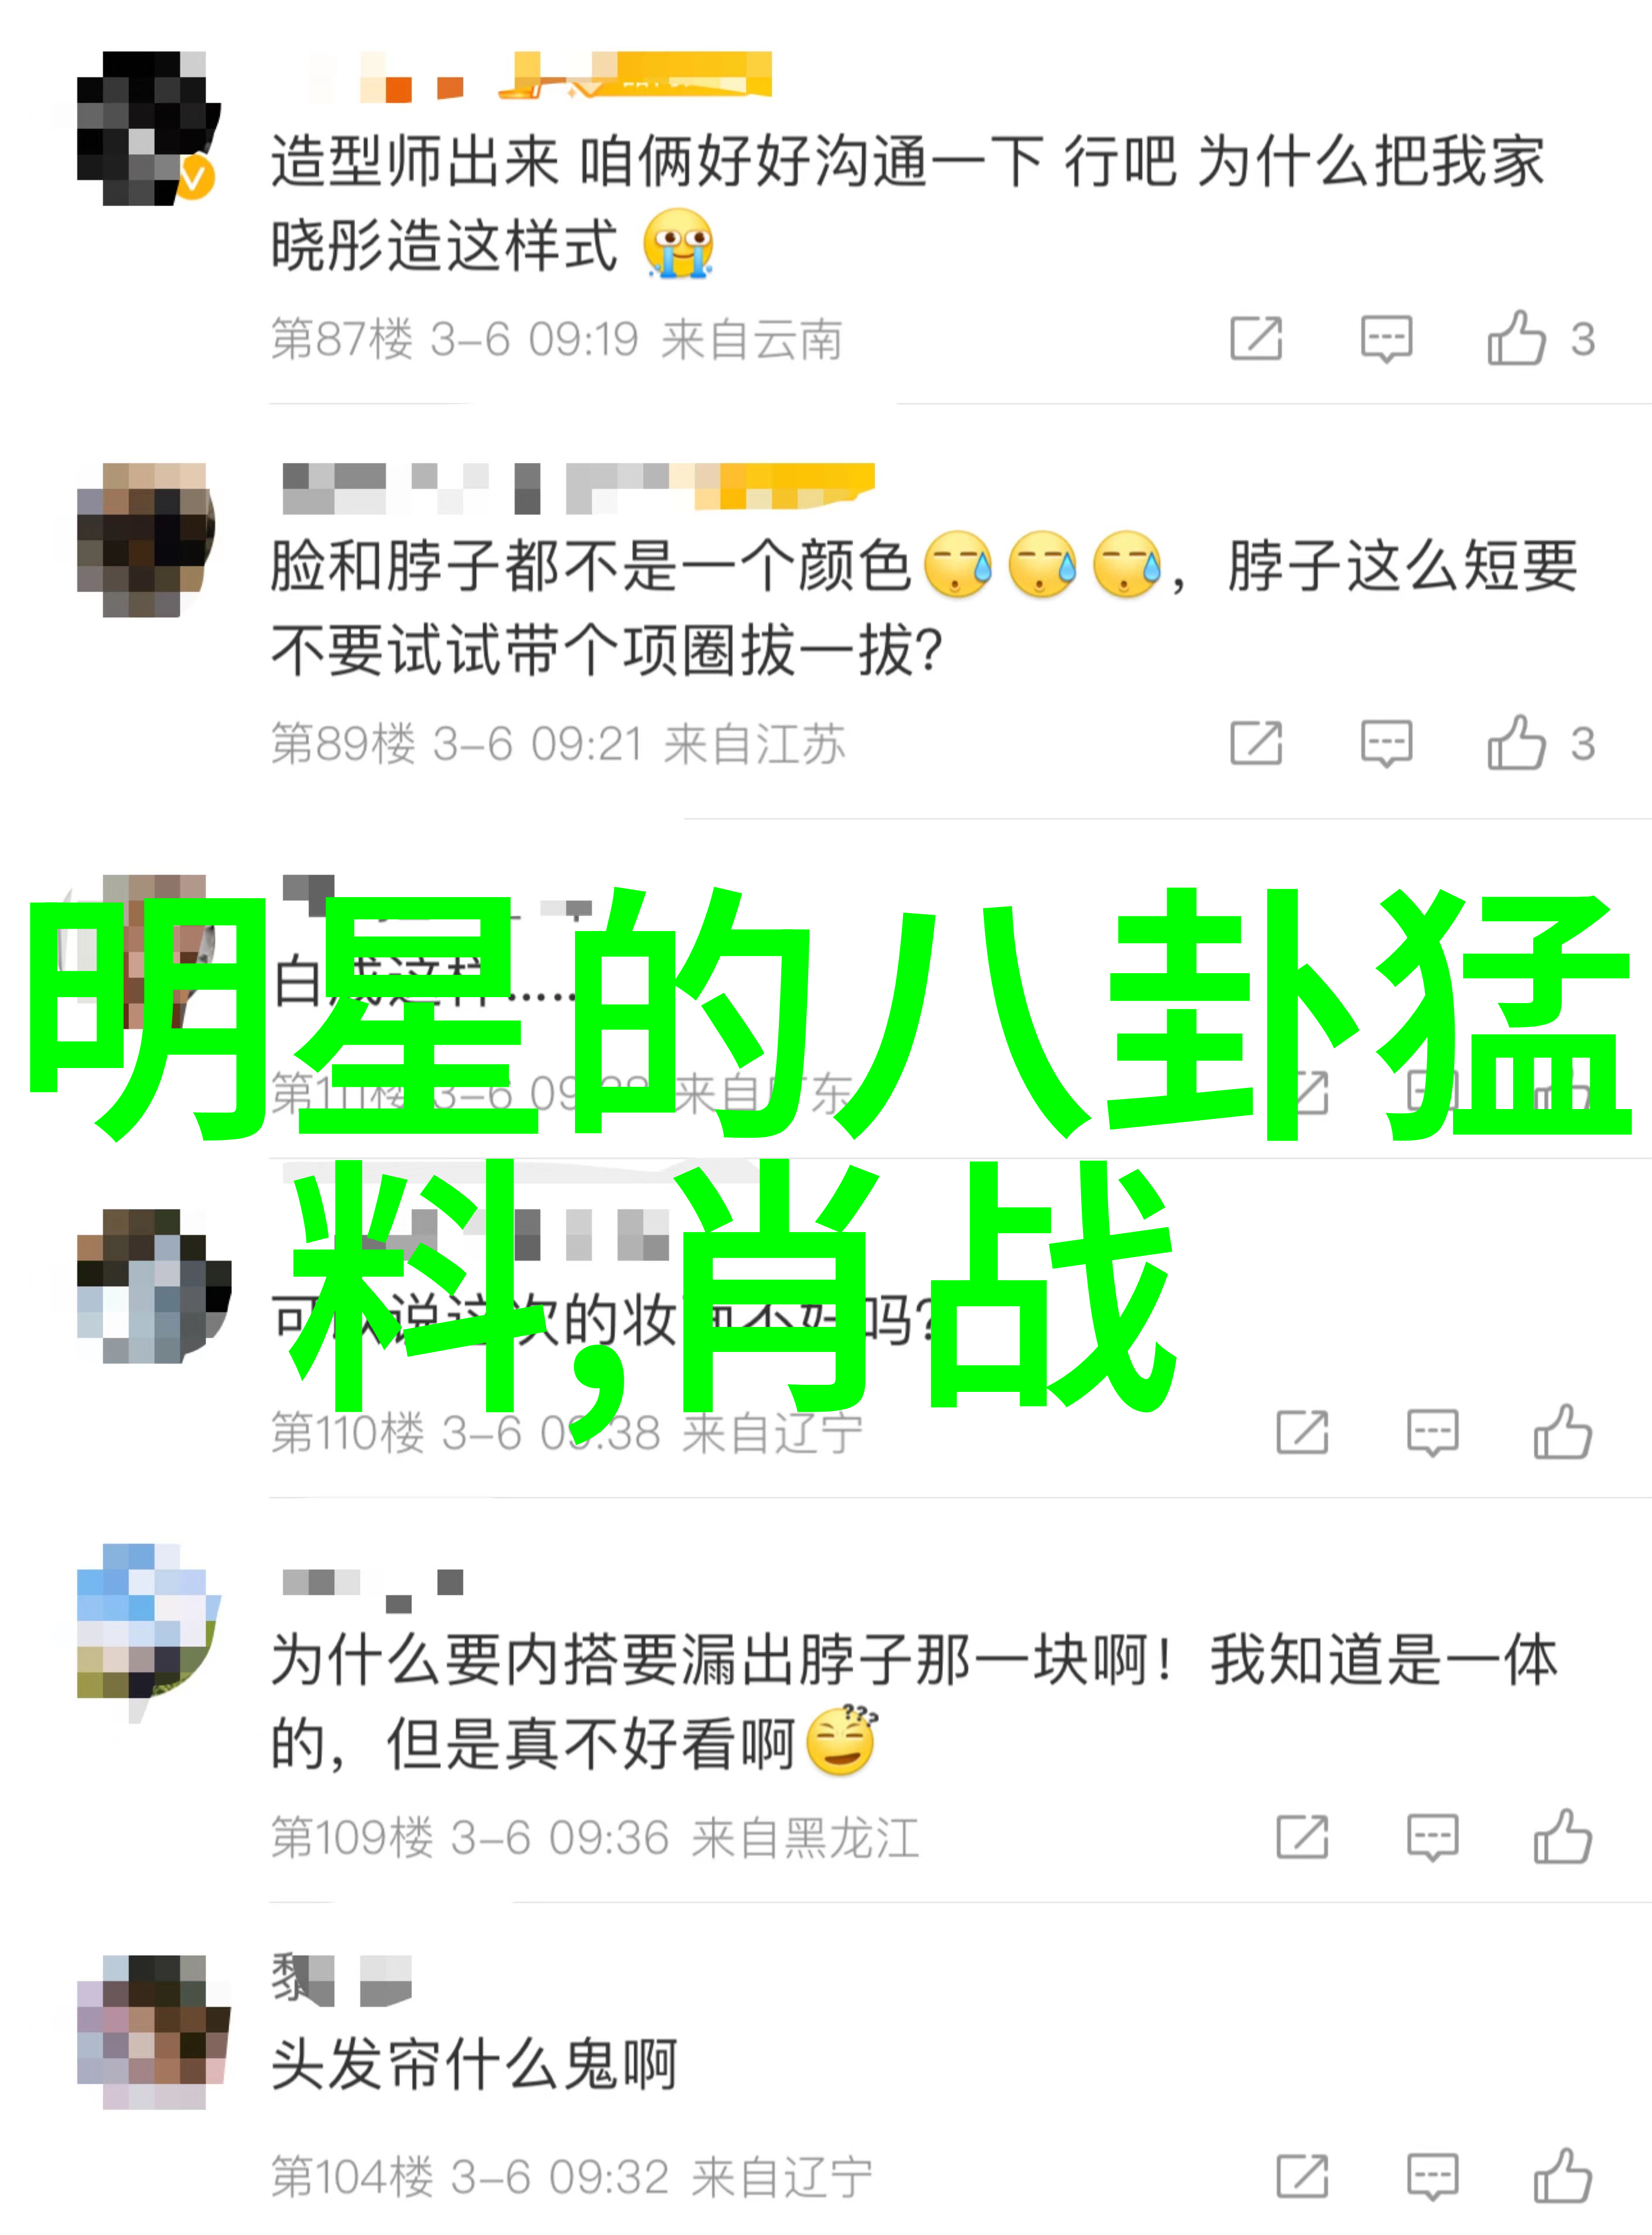The width and height of the screenshot is (1652, 2235).
Task: Open avatar of floor 89 commenter
Action: coord(146,539)
